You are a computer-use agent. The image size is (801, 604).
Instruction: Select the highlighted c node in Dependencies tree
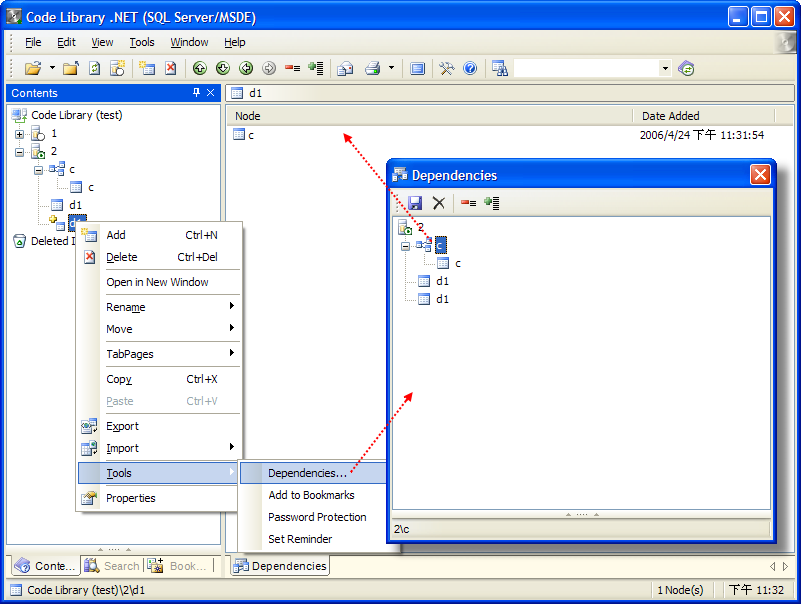(x=440, y=246)
